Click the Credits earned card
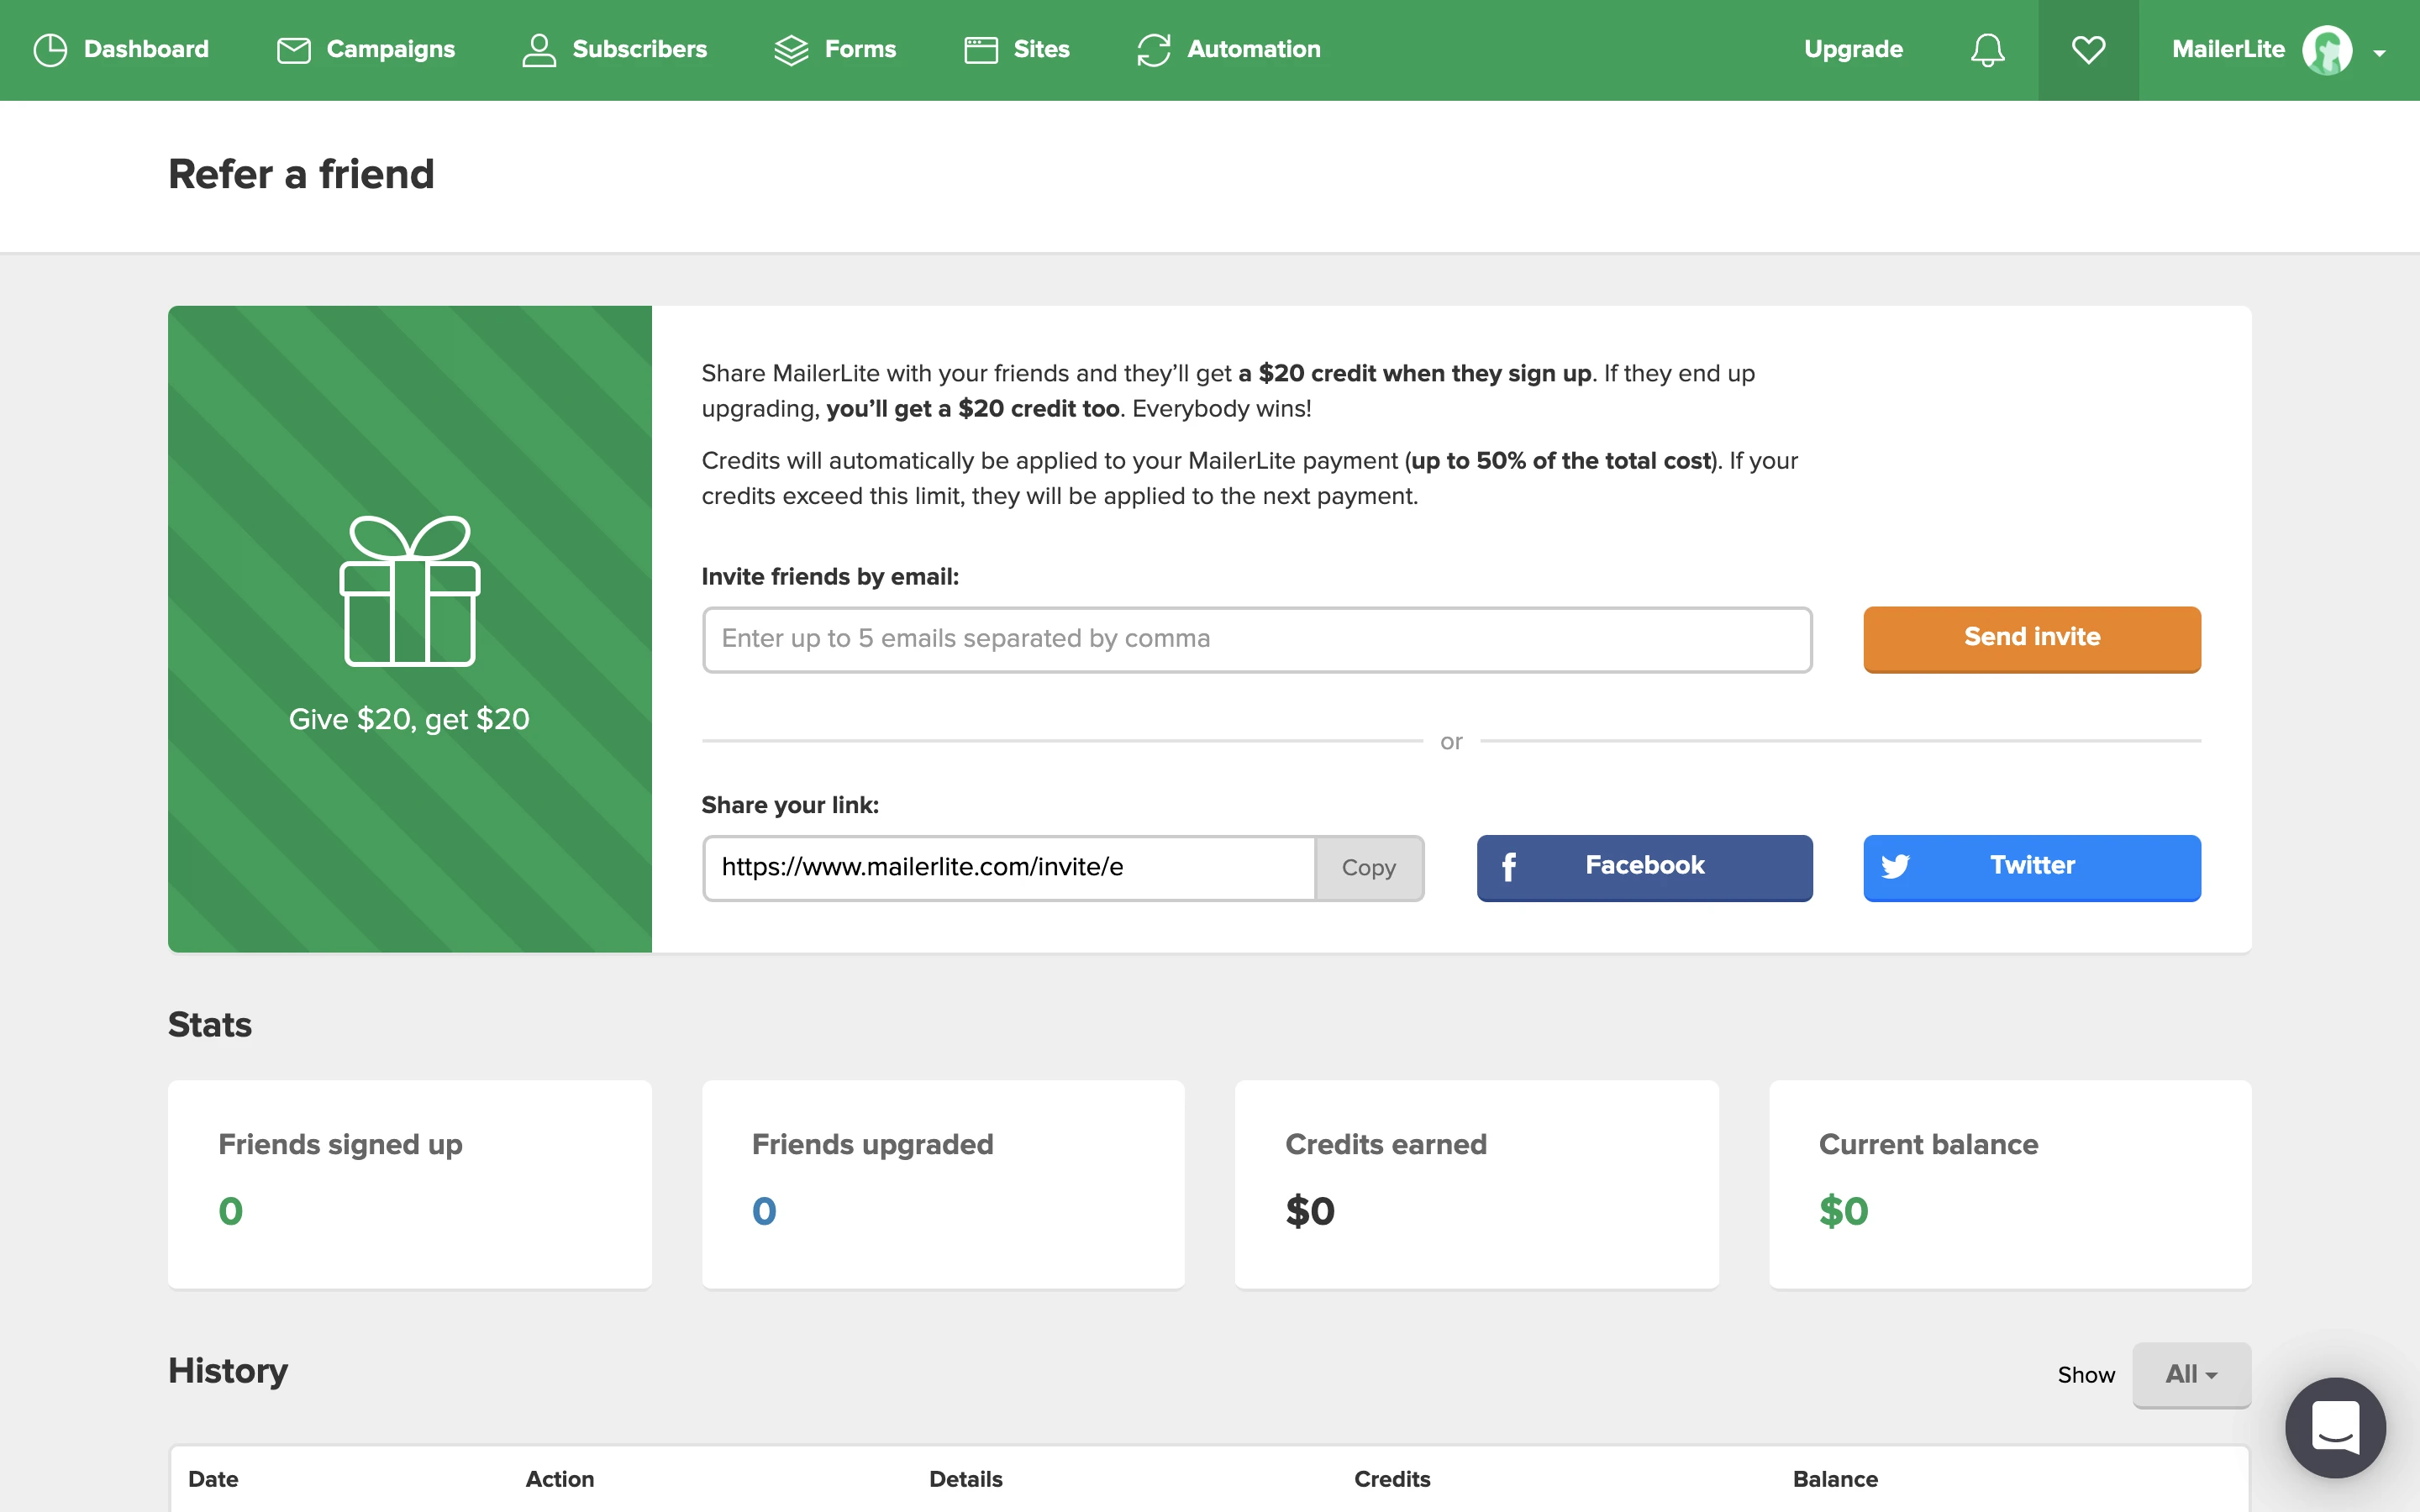This screenshot has width=2420, height=1512. point(1477,1184)
